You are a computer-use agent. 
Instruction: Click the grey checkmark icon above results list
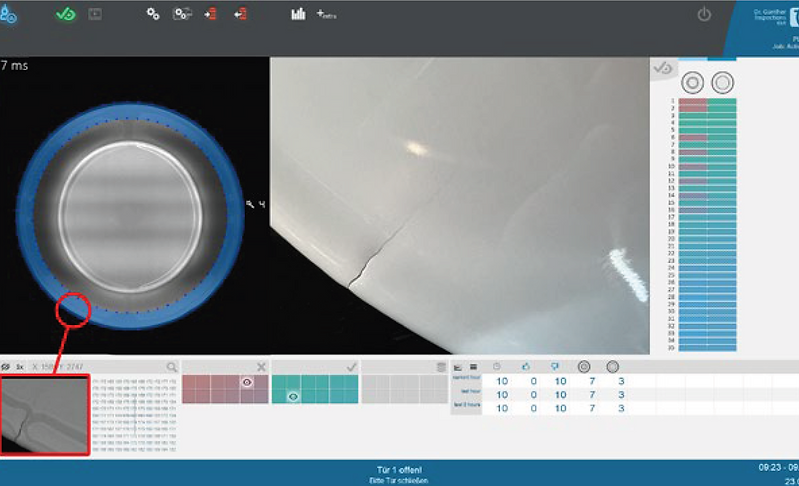click(x=662, y=68)
